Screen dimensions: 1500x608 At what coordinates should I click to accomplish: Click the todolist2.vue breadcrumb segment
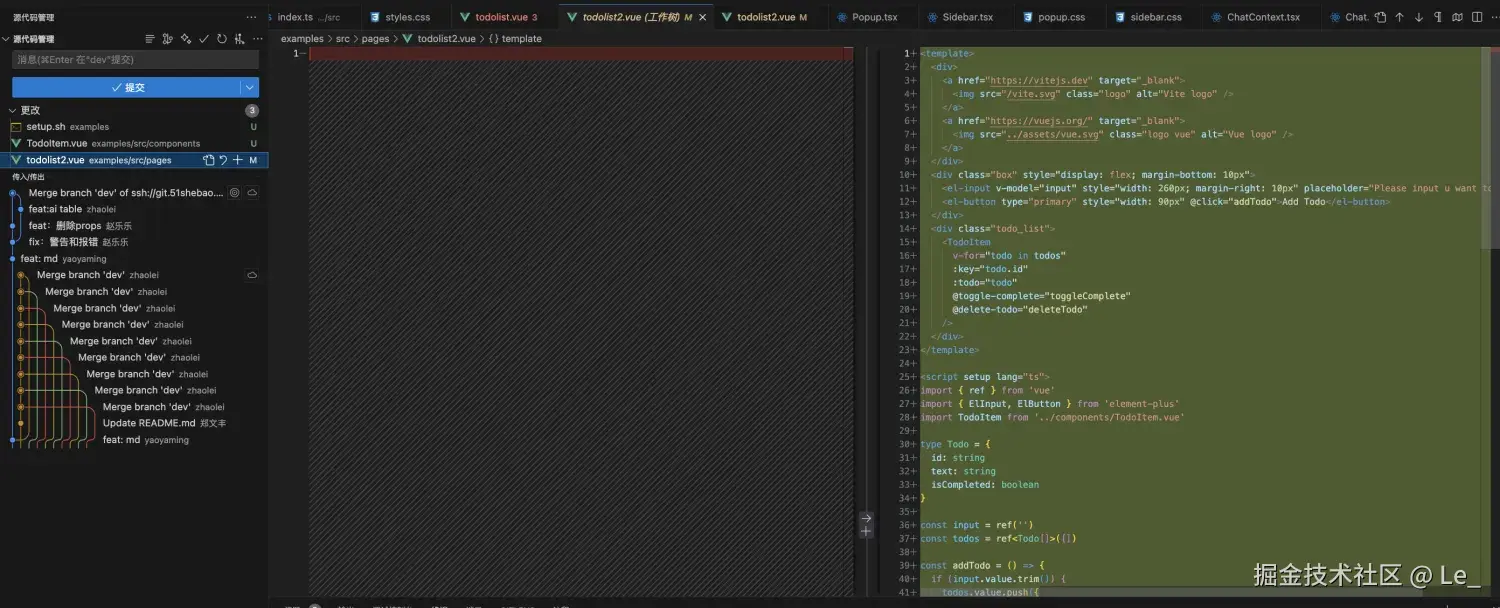point(439,39)
